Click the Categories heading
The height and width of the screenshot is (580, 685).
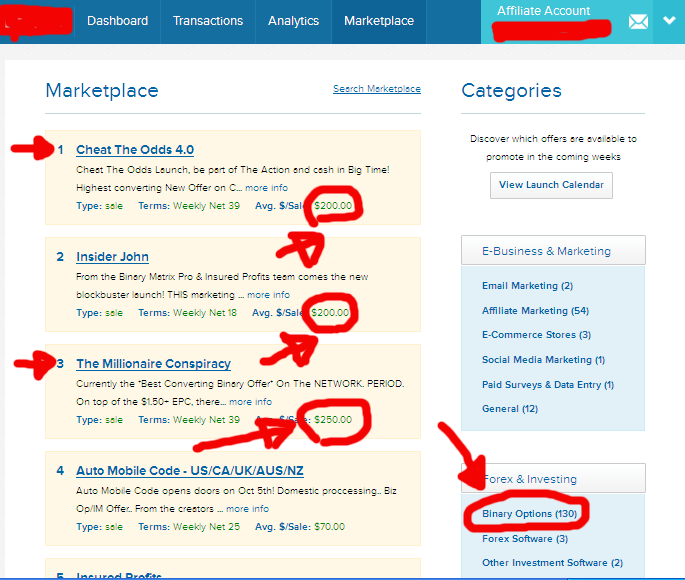pyautogui.click(x=511, y=91)
